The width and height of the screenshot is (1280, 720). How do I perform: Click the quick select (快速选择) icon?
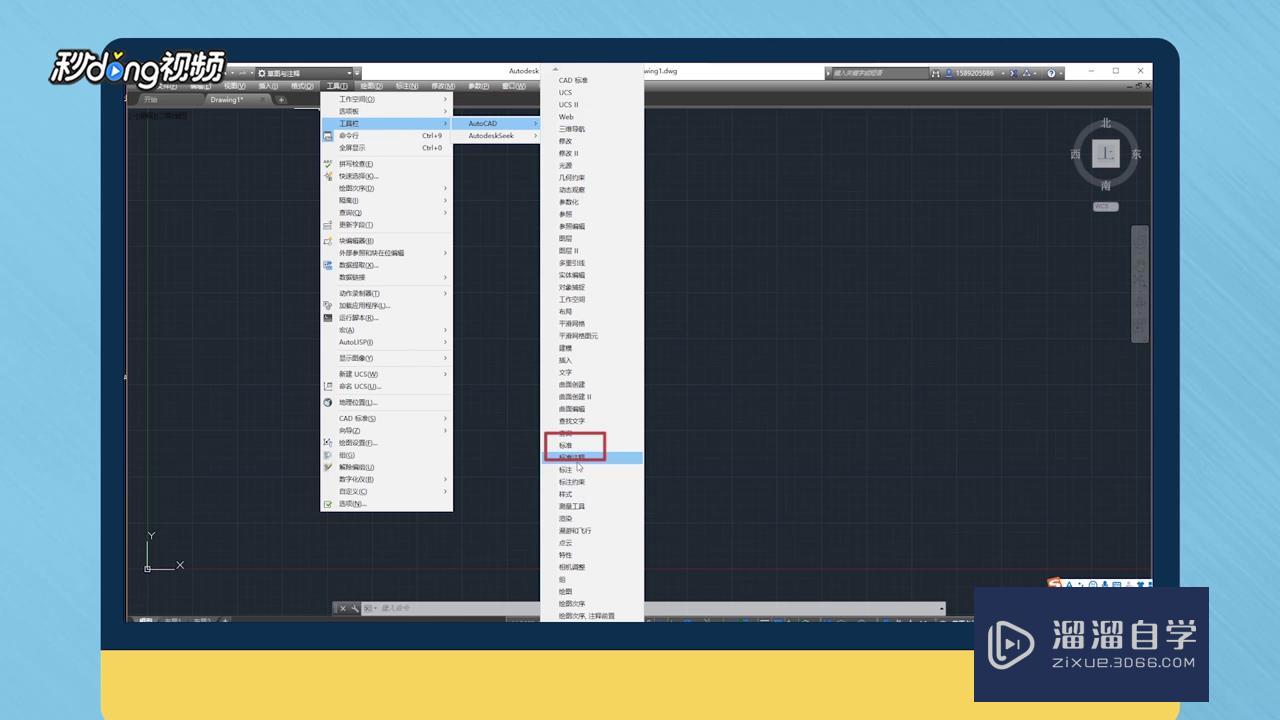click(328, 176)
